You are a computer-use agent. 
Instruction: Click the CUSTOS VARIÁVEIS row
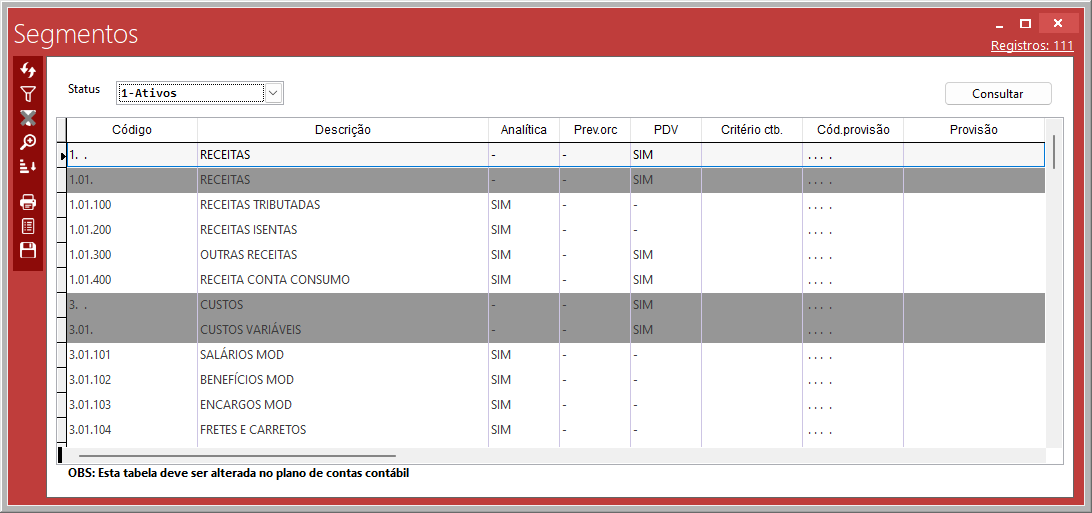point(556,330)
